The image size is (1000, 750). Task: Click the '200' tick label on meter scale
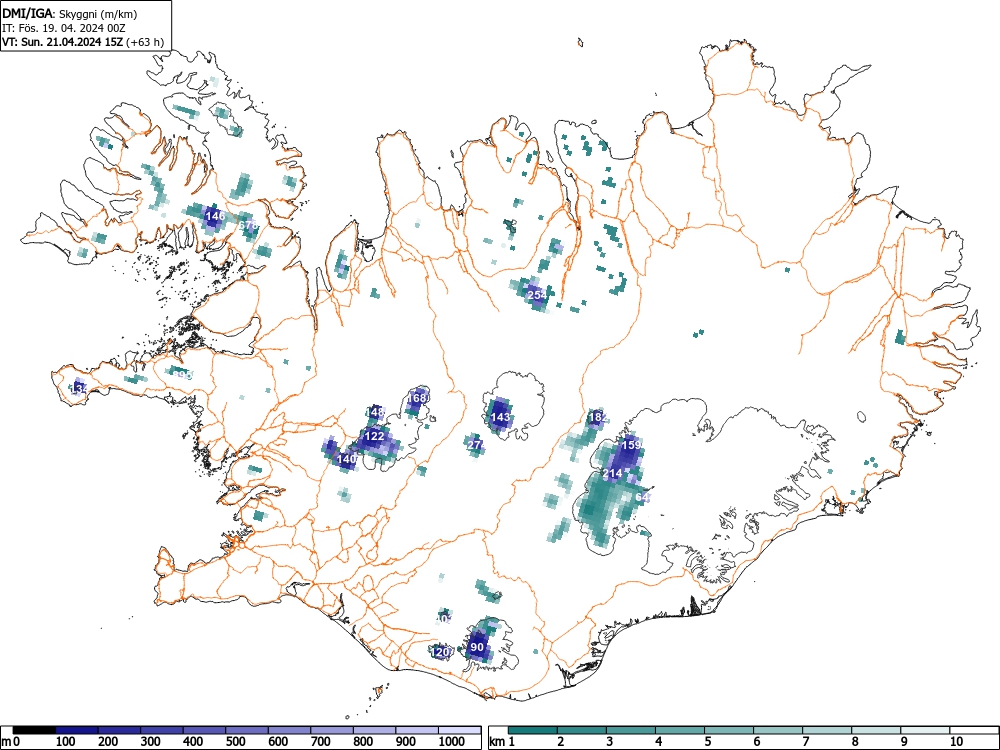pyautogui.click(x=108, y=742)
